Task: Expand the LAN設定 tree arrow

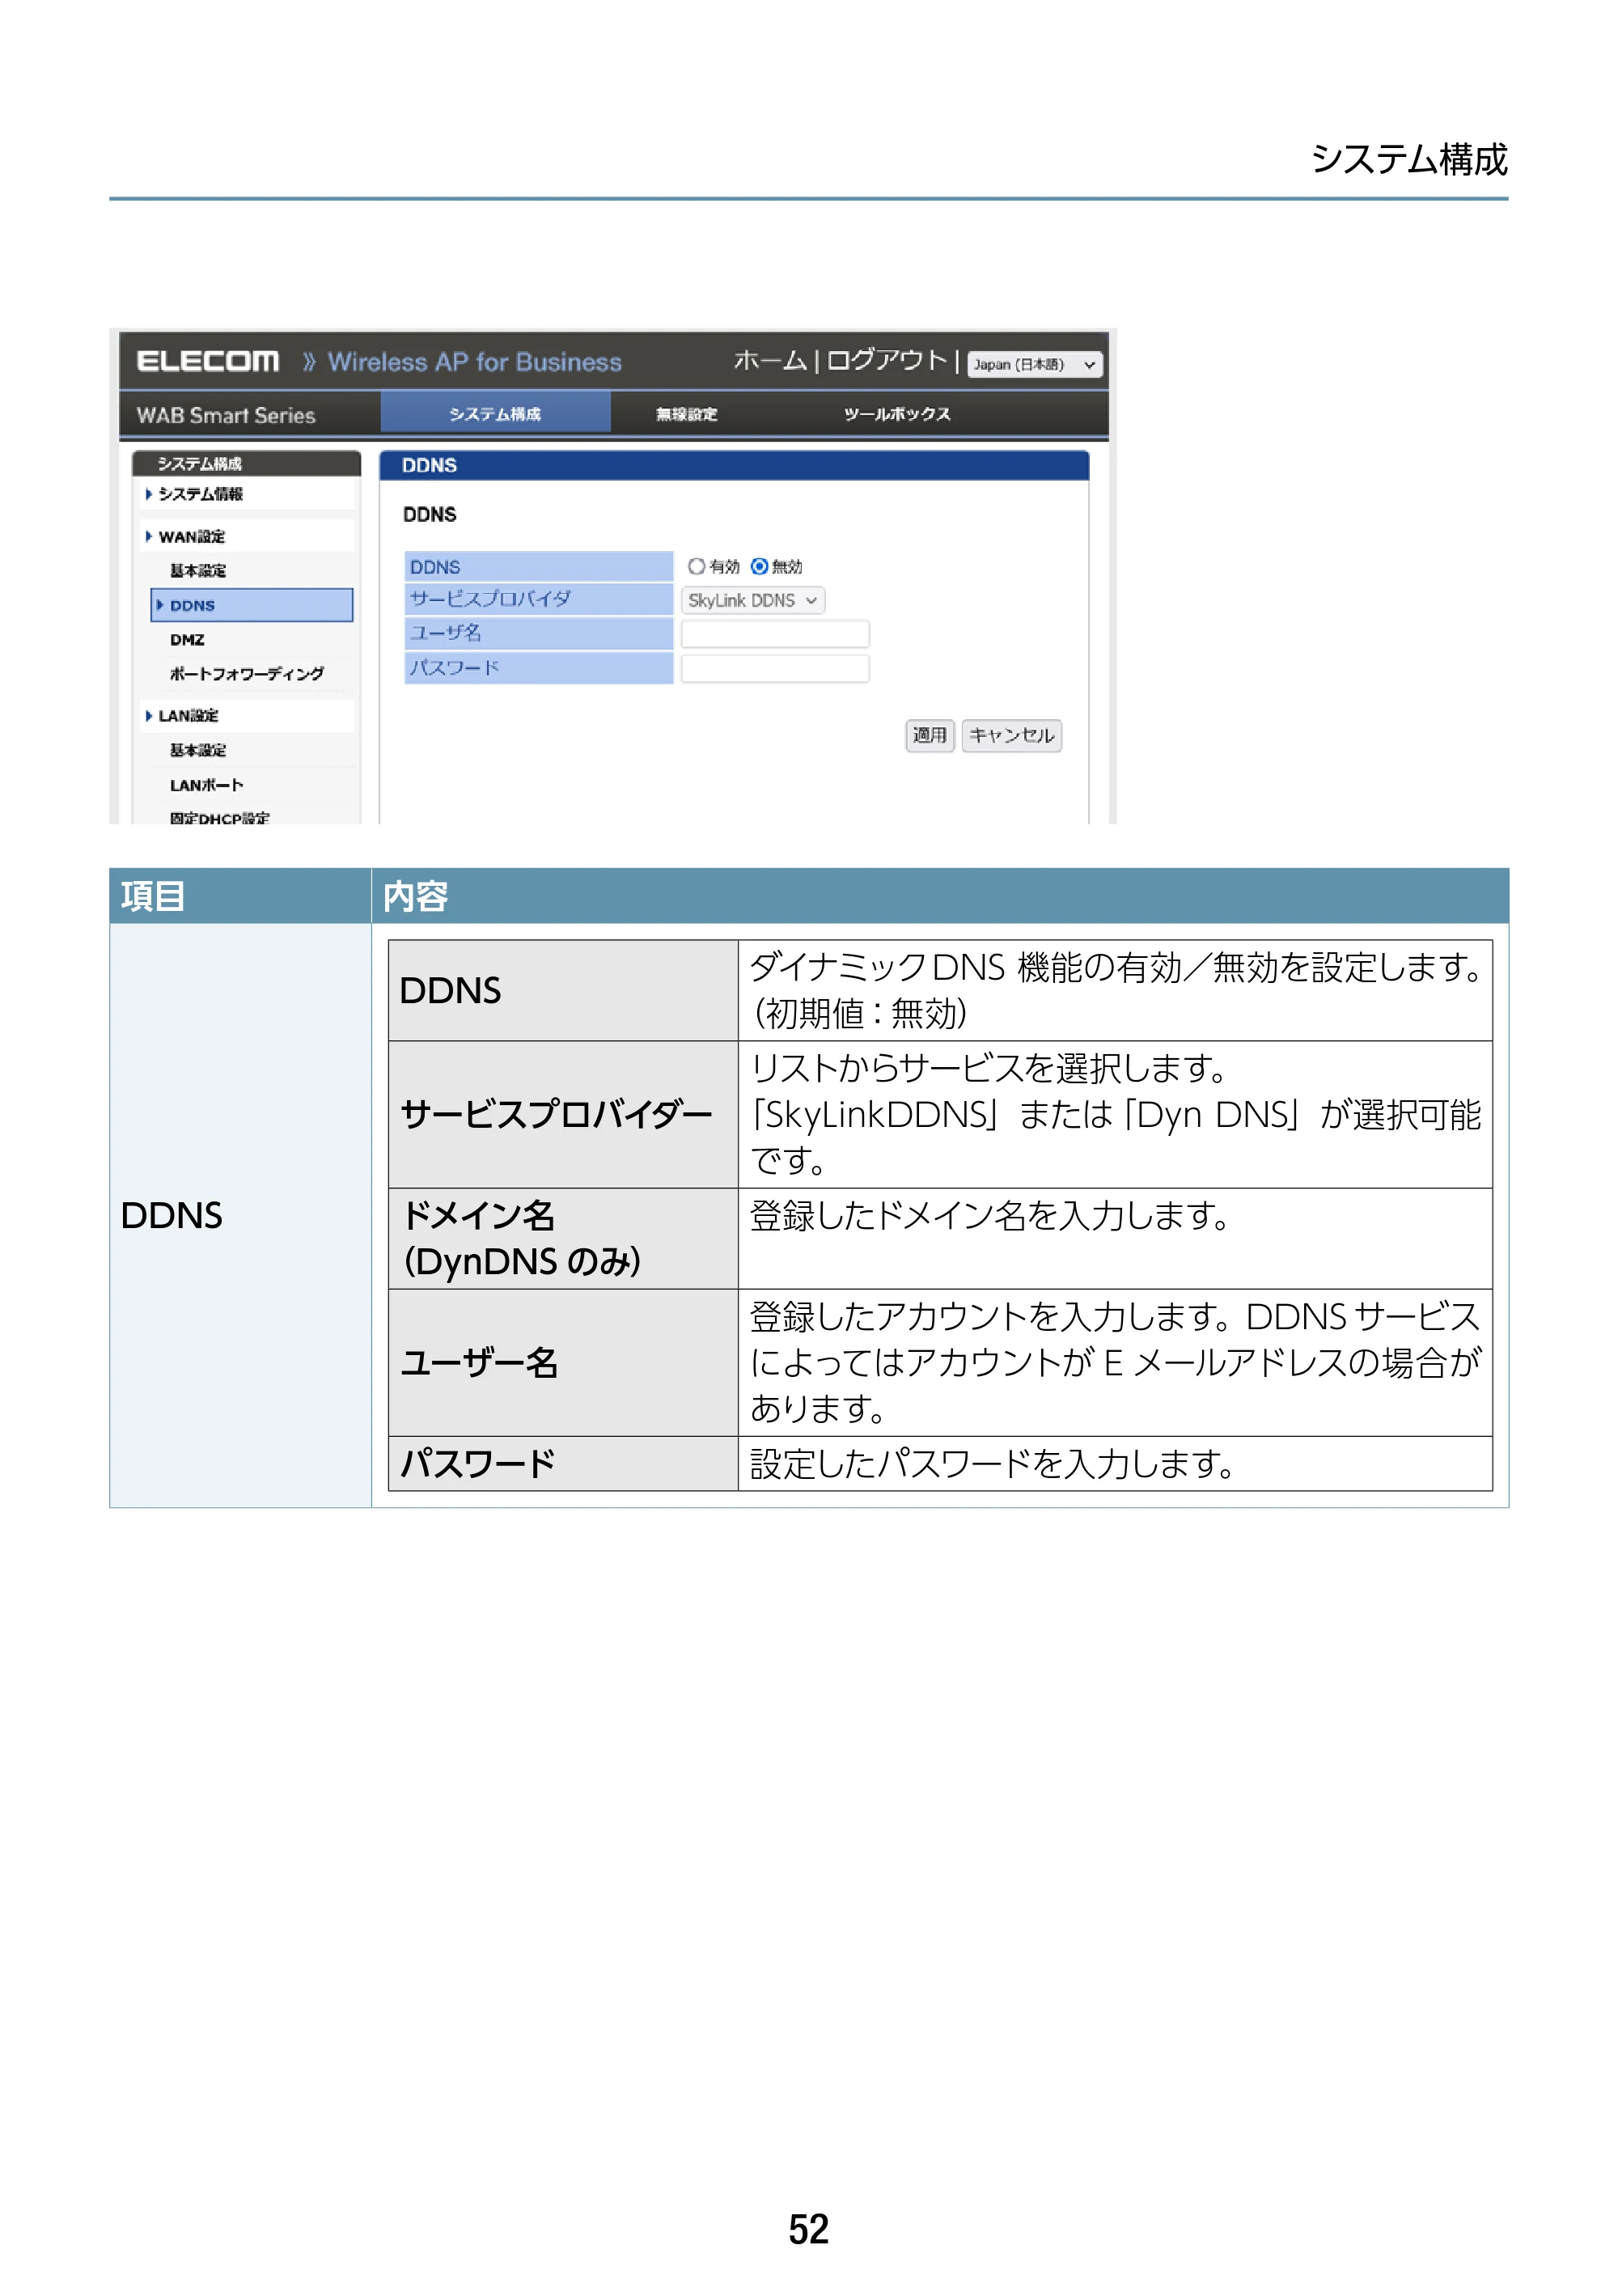Action: click(149, 716)
